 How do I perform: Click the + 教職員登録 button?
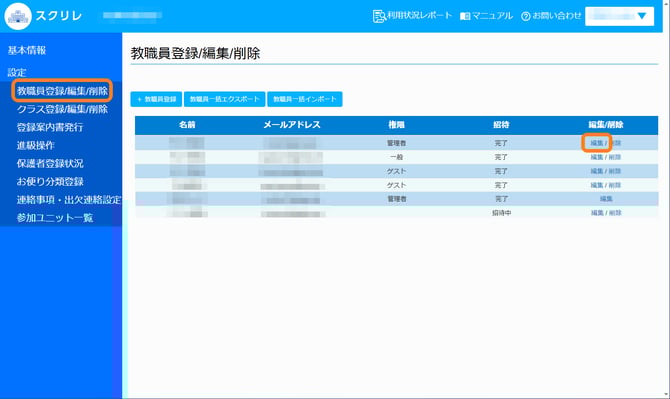pyautogui.click(x=156, y=99)
